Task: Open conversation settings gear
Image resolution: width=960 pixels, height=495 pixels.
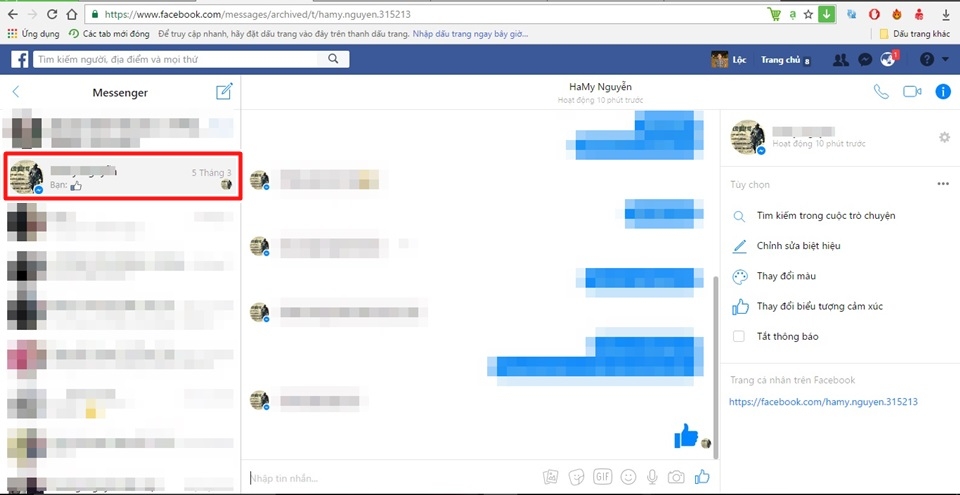Action: pyautogui.click(x=944, y=137)
